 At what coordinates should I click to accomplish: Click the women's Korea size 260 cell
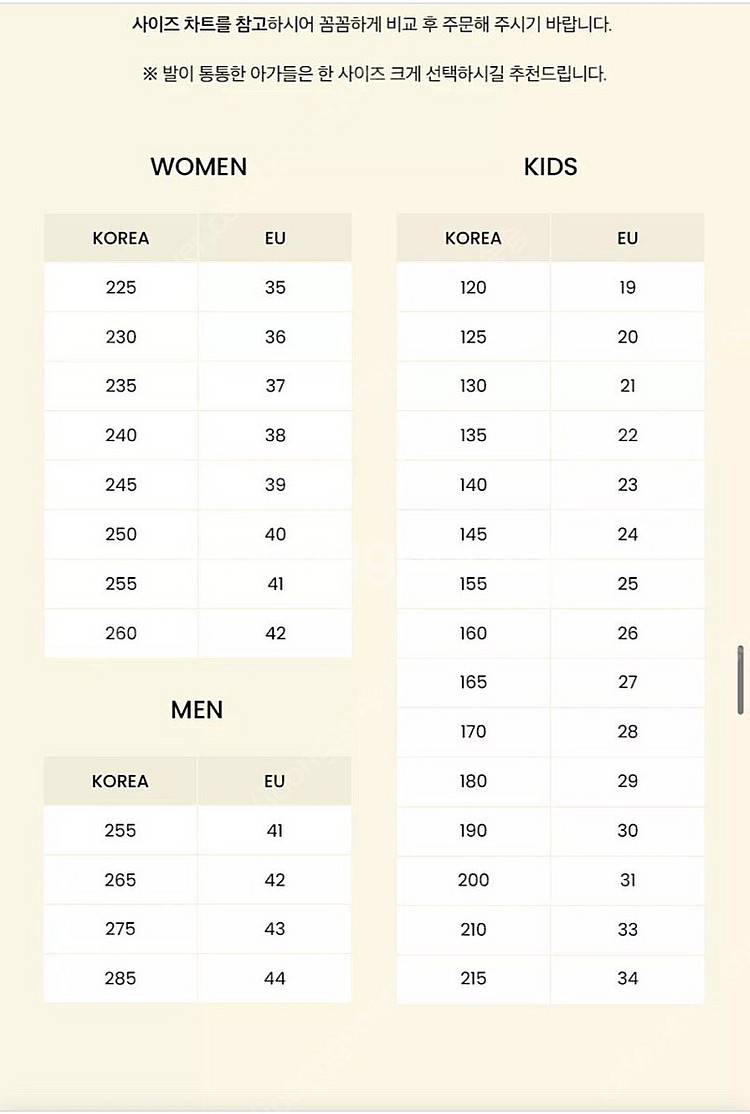121,633
